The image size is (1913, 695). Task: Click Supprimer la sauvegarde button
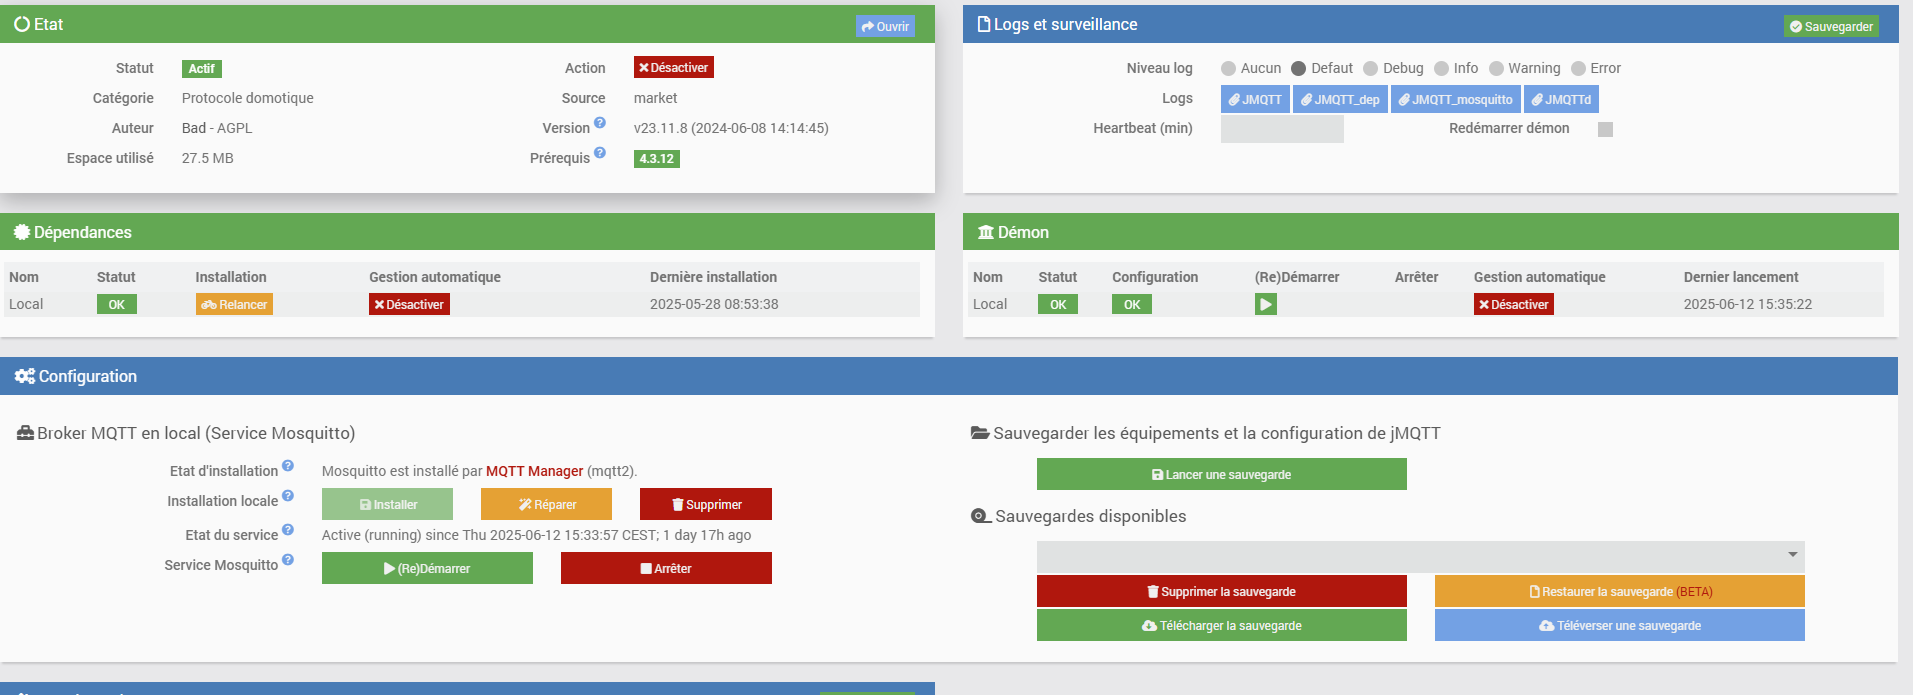[1222, 591]
